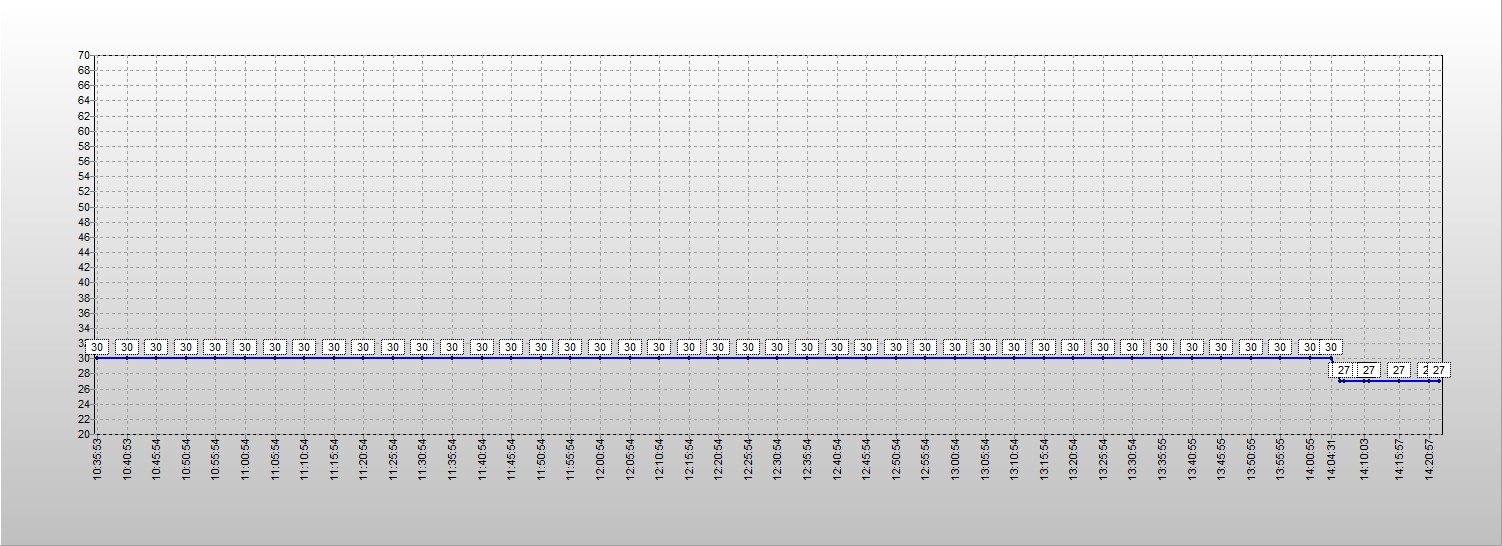Choose the 22 y-axis scale label

point(85,419)
